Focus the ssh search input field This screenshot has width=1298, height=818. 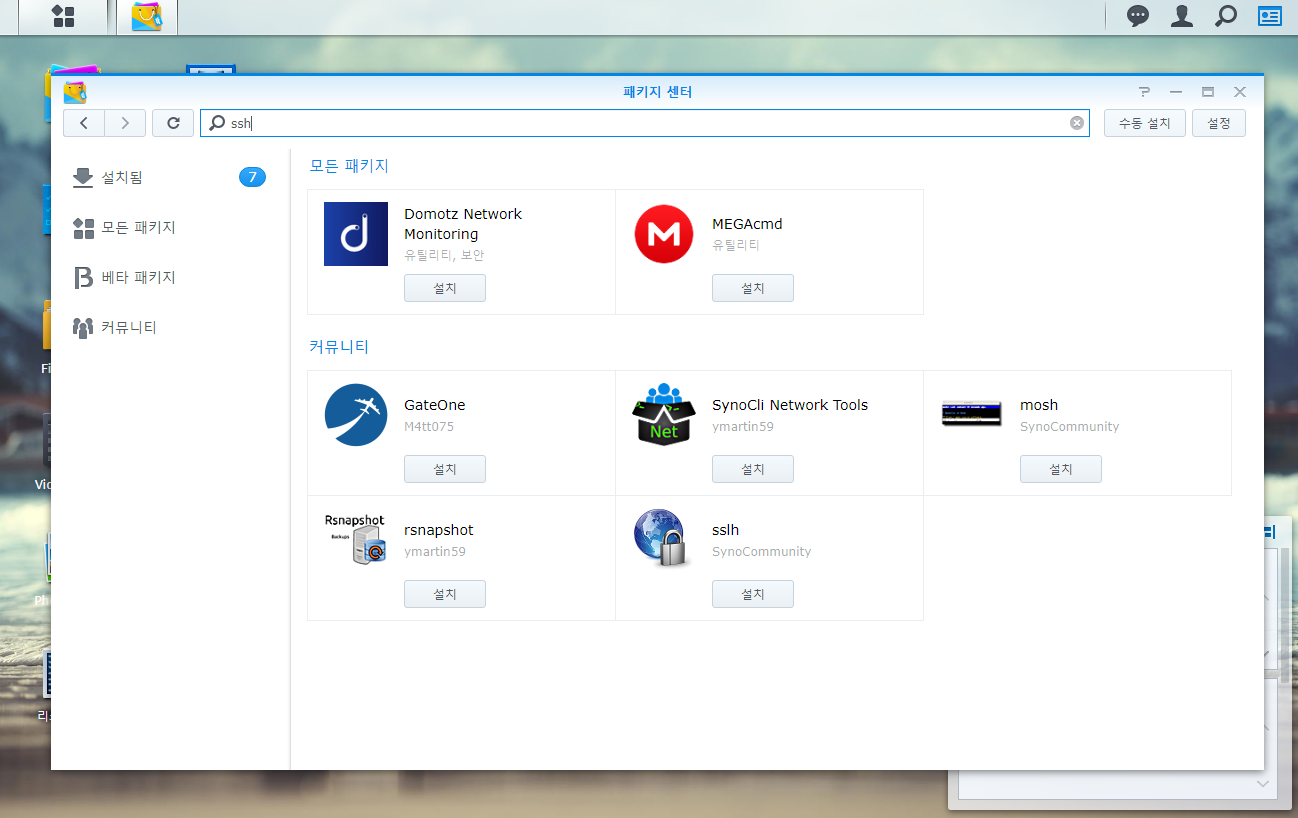[645, 123]
